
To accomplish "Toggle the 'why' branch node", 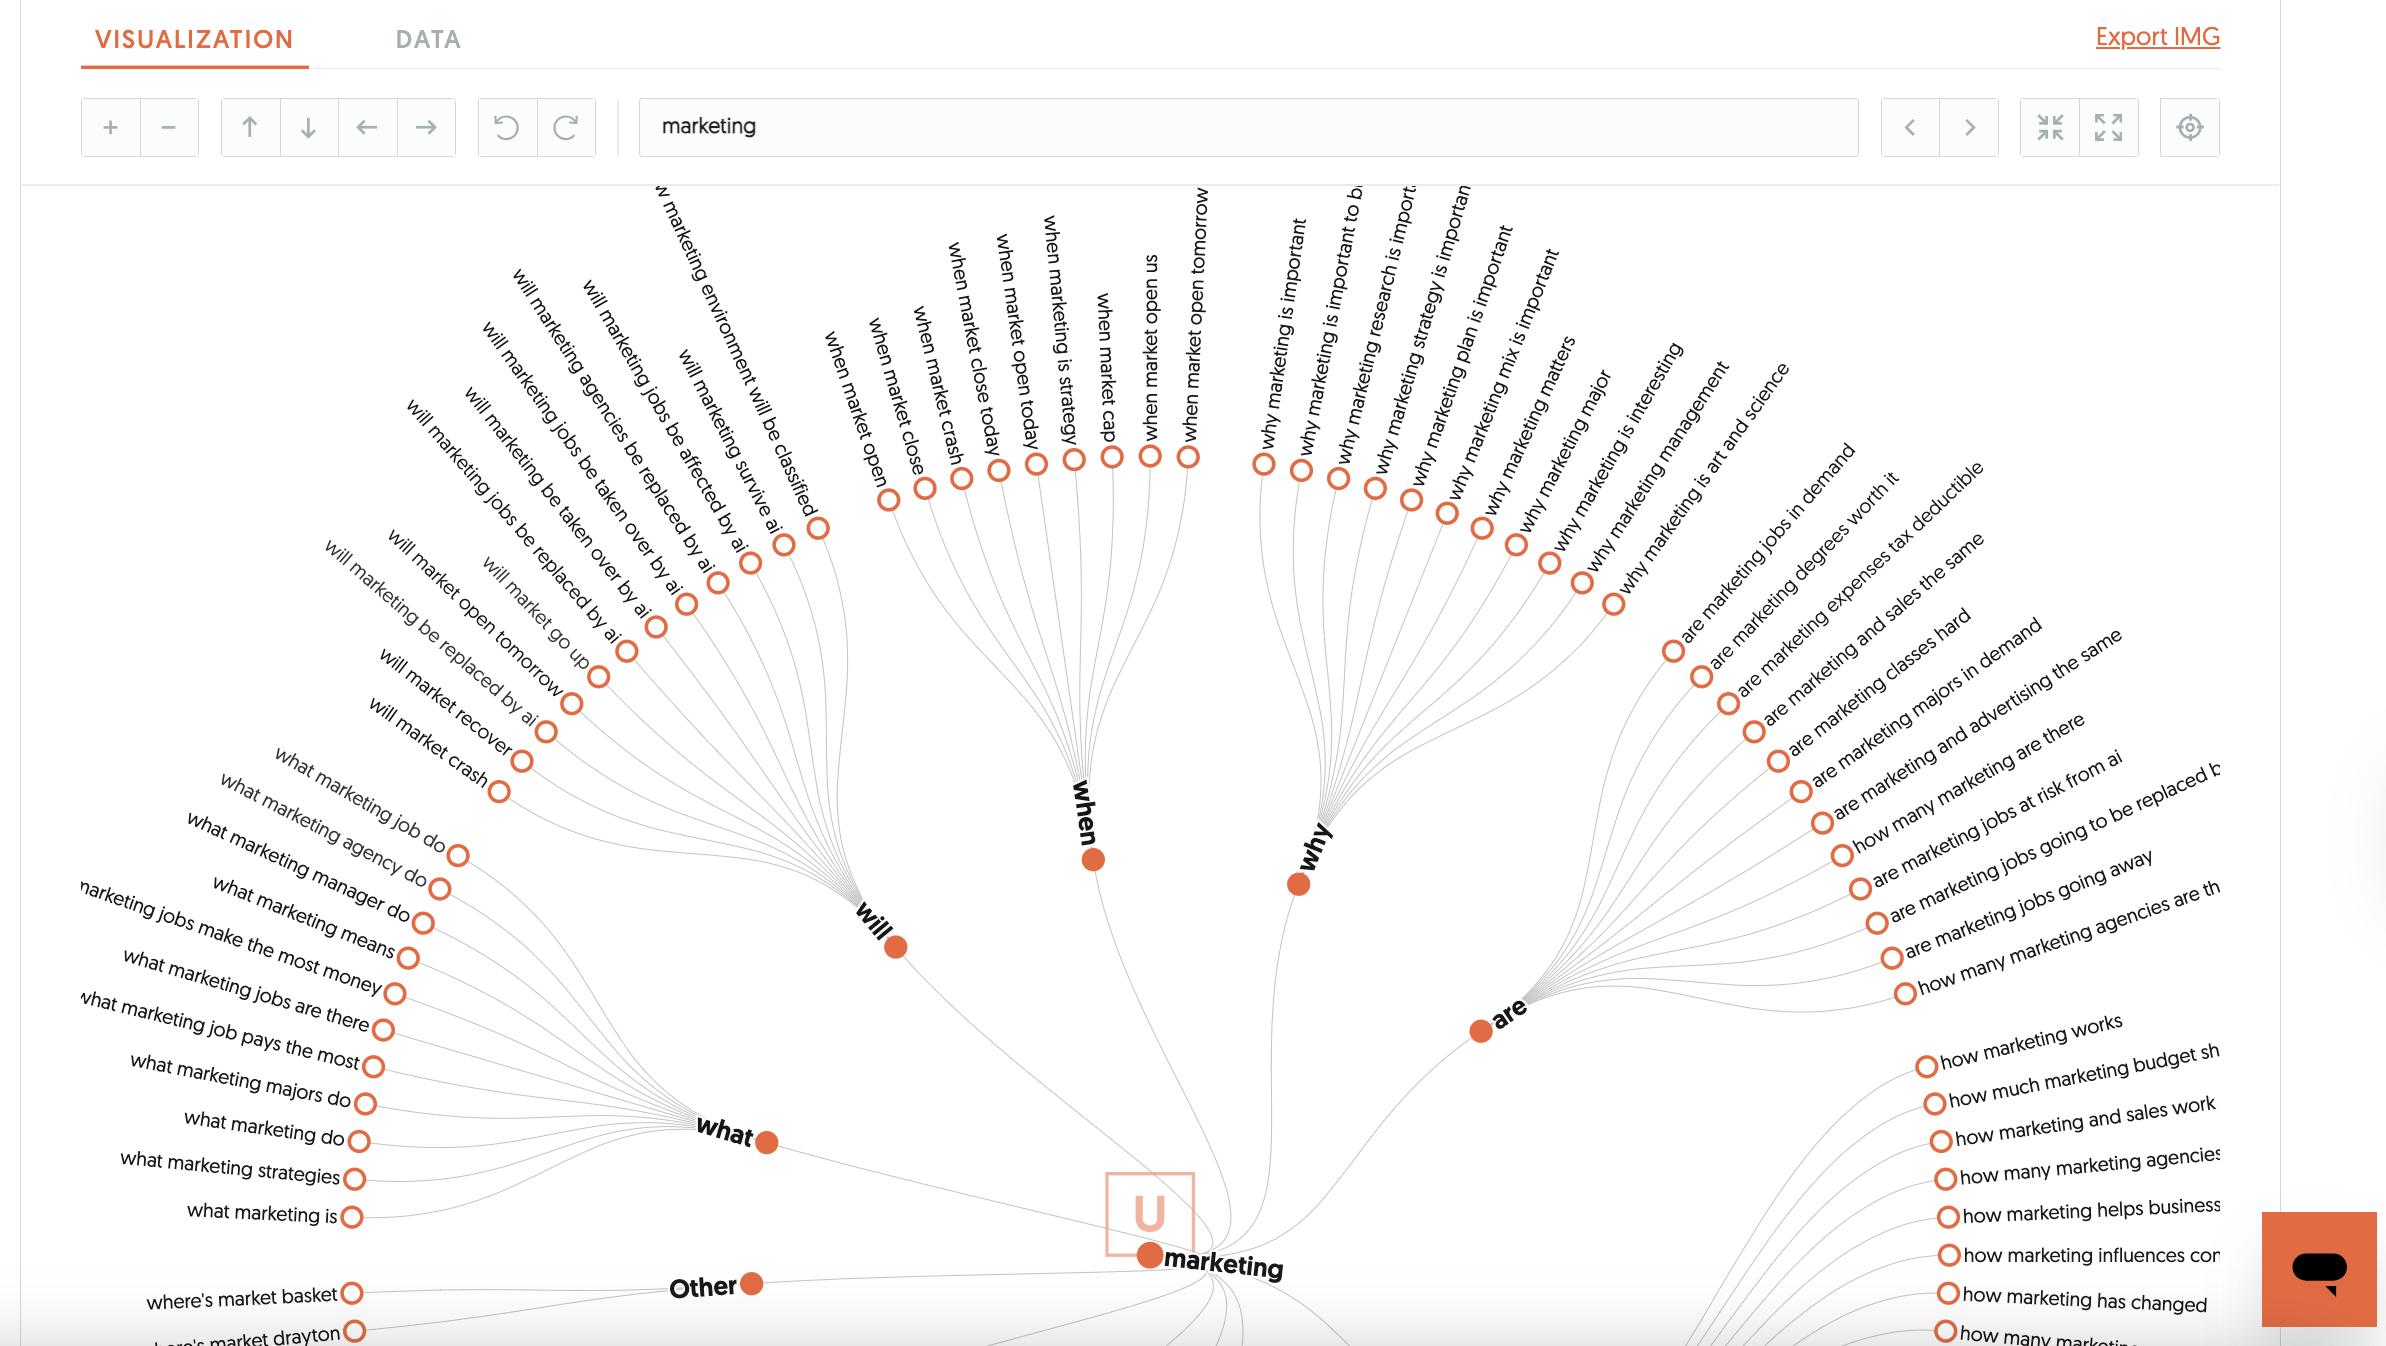I will click(1297, 884).
